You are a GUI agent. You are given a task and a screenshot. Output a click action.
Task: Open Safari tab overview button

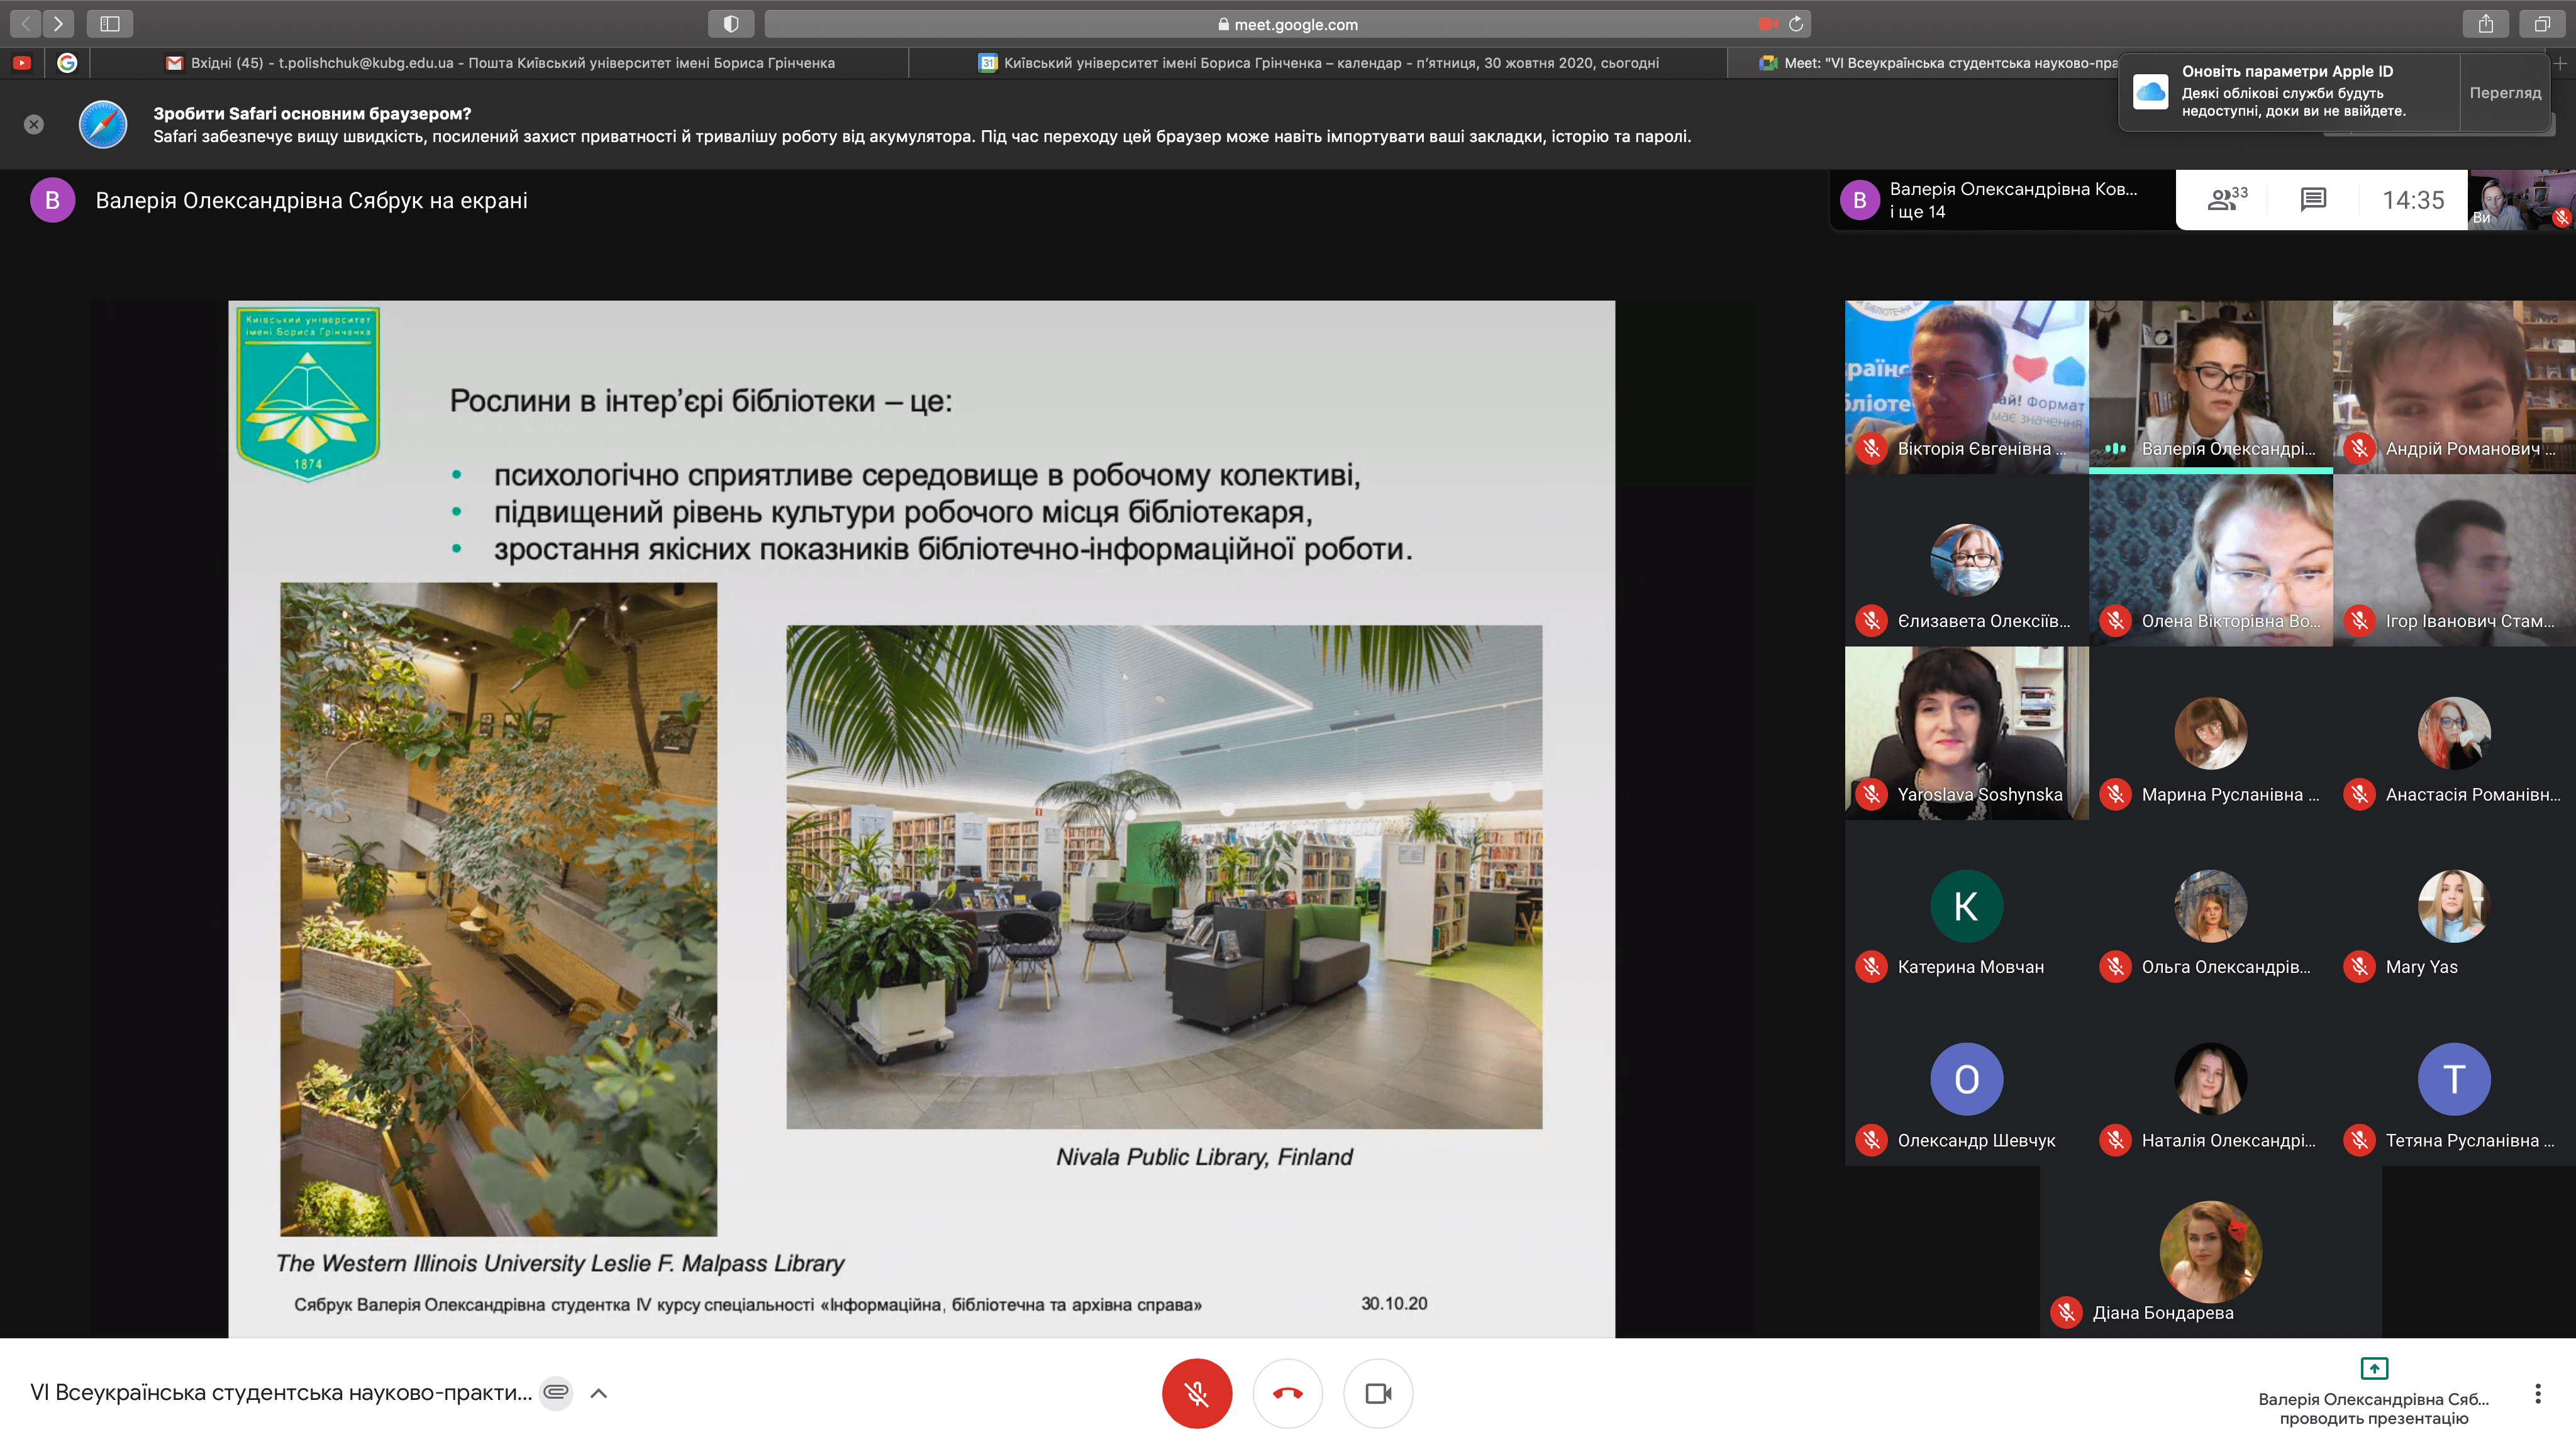pos(2541,24)
